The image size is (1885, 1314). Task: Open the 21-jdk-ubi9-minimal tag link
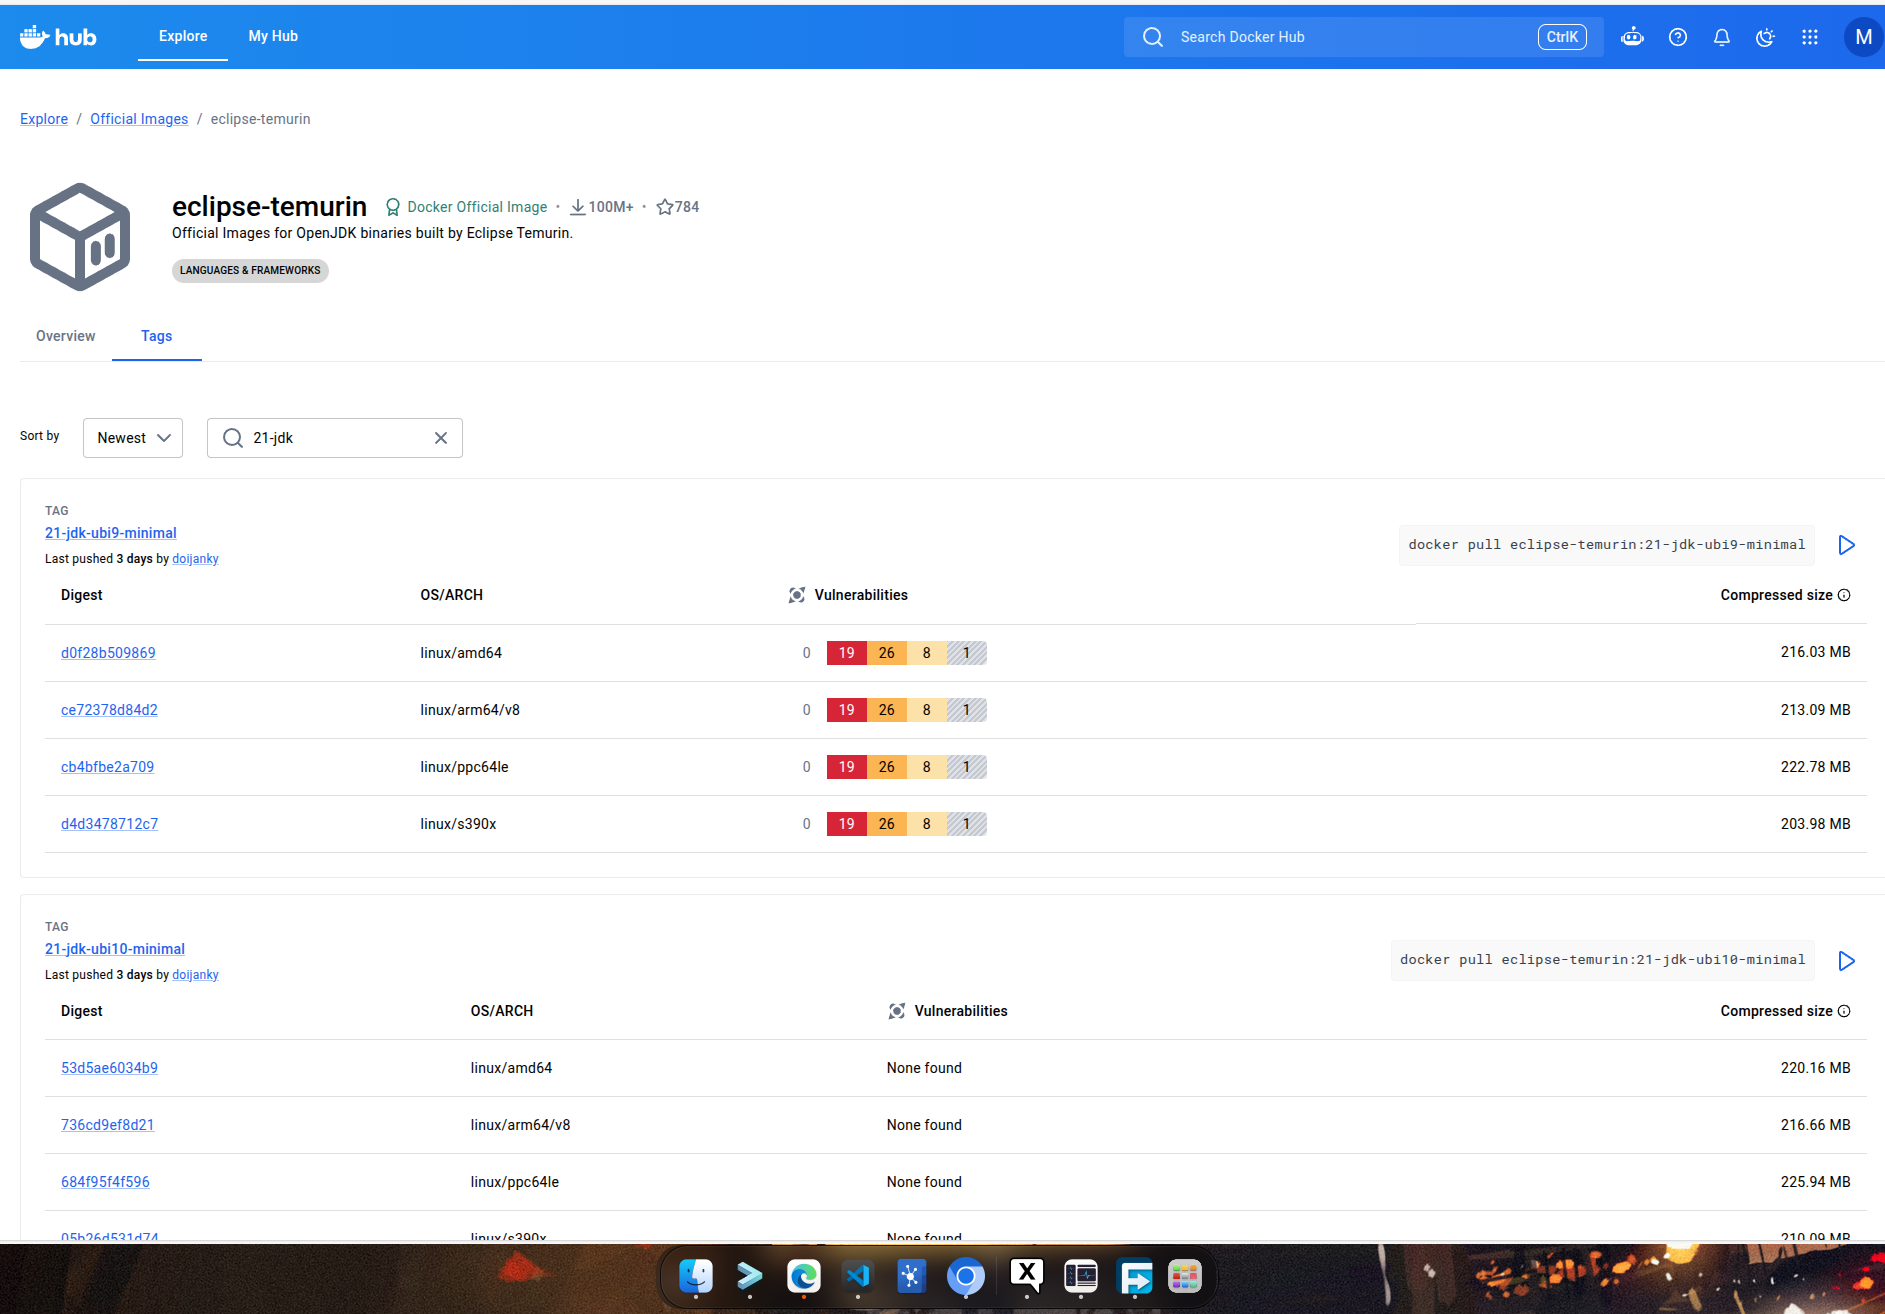(x=111, y=533)
